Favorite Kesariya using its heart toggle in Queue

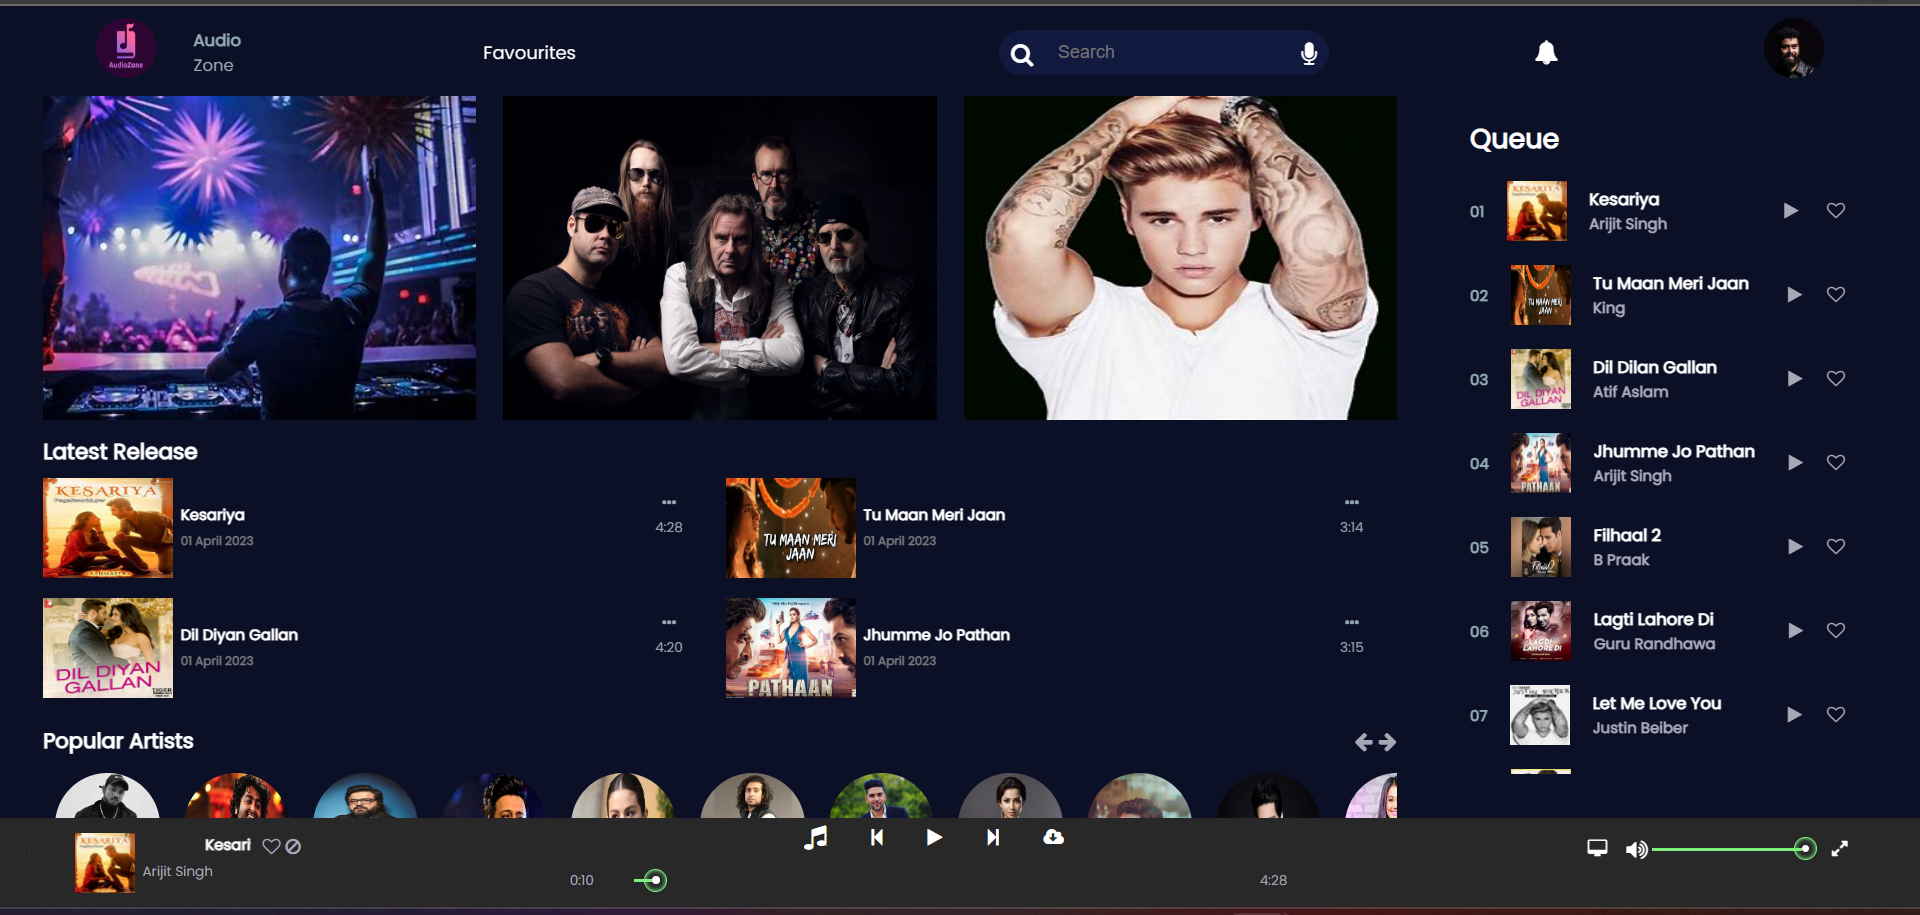tap(1836, 211)
